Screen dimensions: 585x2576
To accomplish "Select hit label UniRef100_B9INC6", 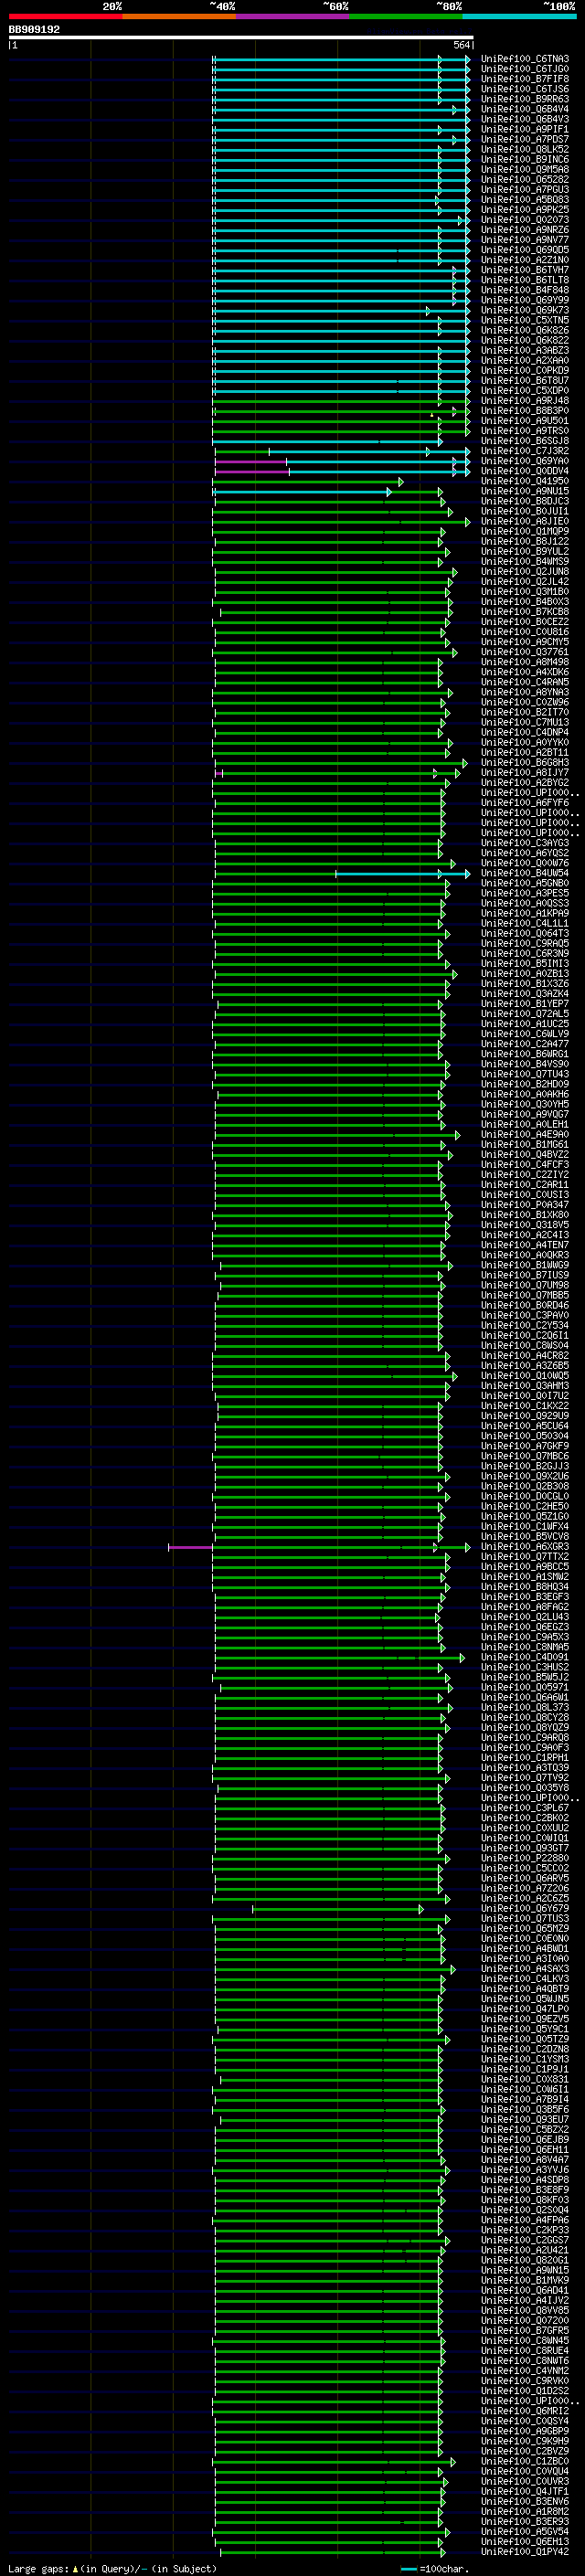I will (x=525, y=159).
